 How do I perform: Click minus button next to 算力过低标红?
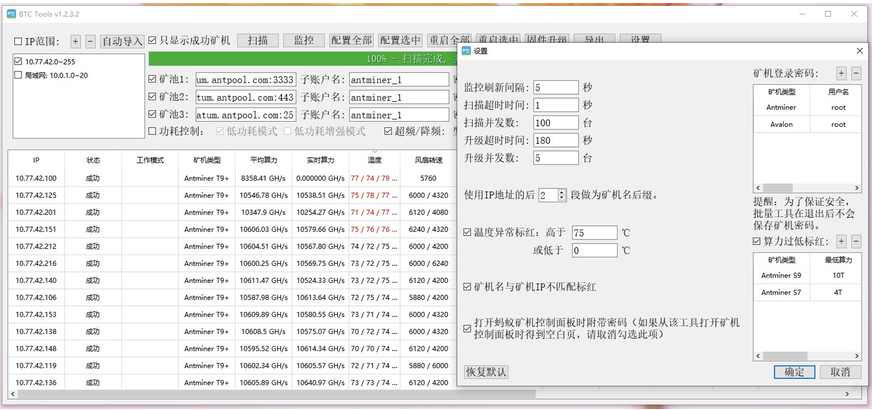click(x=857, y=241)
